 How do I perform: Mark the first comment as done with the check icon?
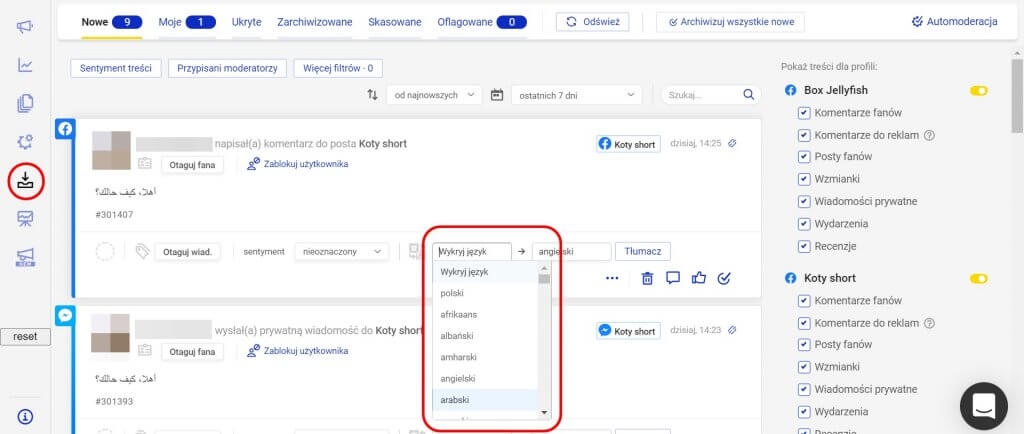724,278
